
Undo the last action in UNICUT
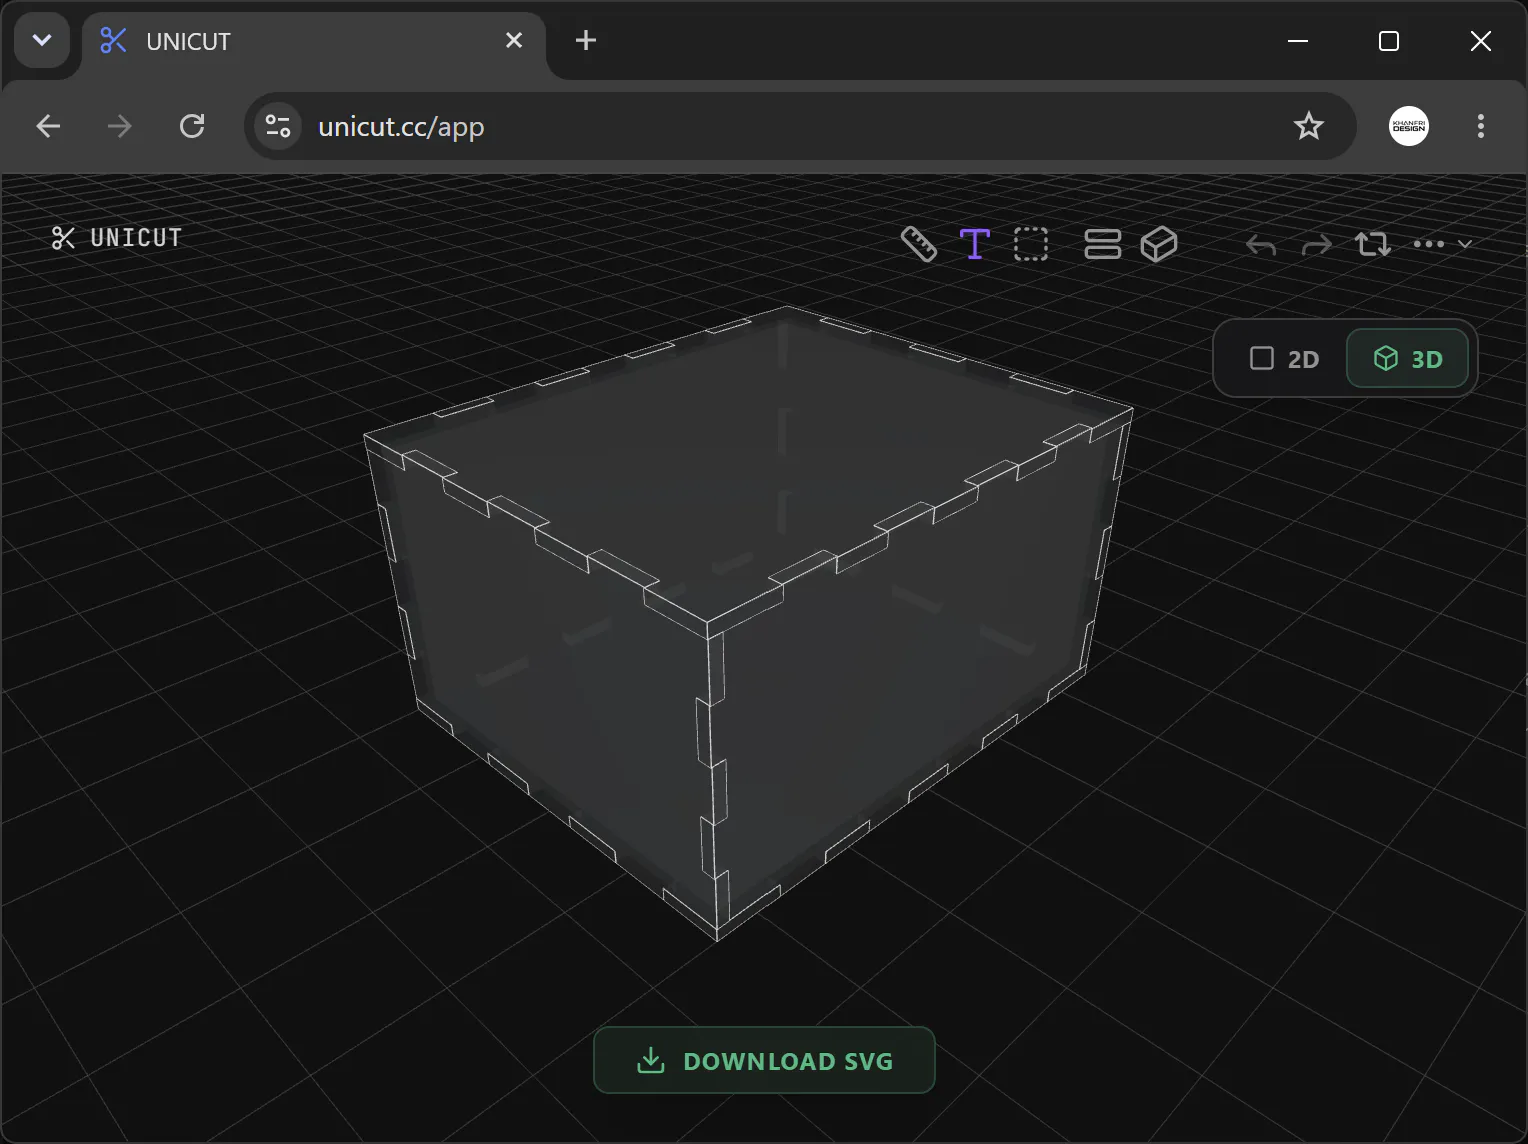click(1261, 245)
